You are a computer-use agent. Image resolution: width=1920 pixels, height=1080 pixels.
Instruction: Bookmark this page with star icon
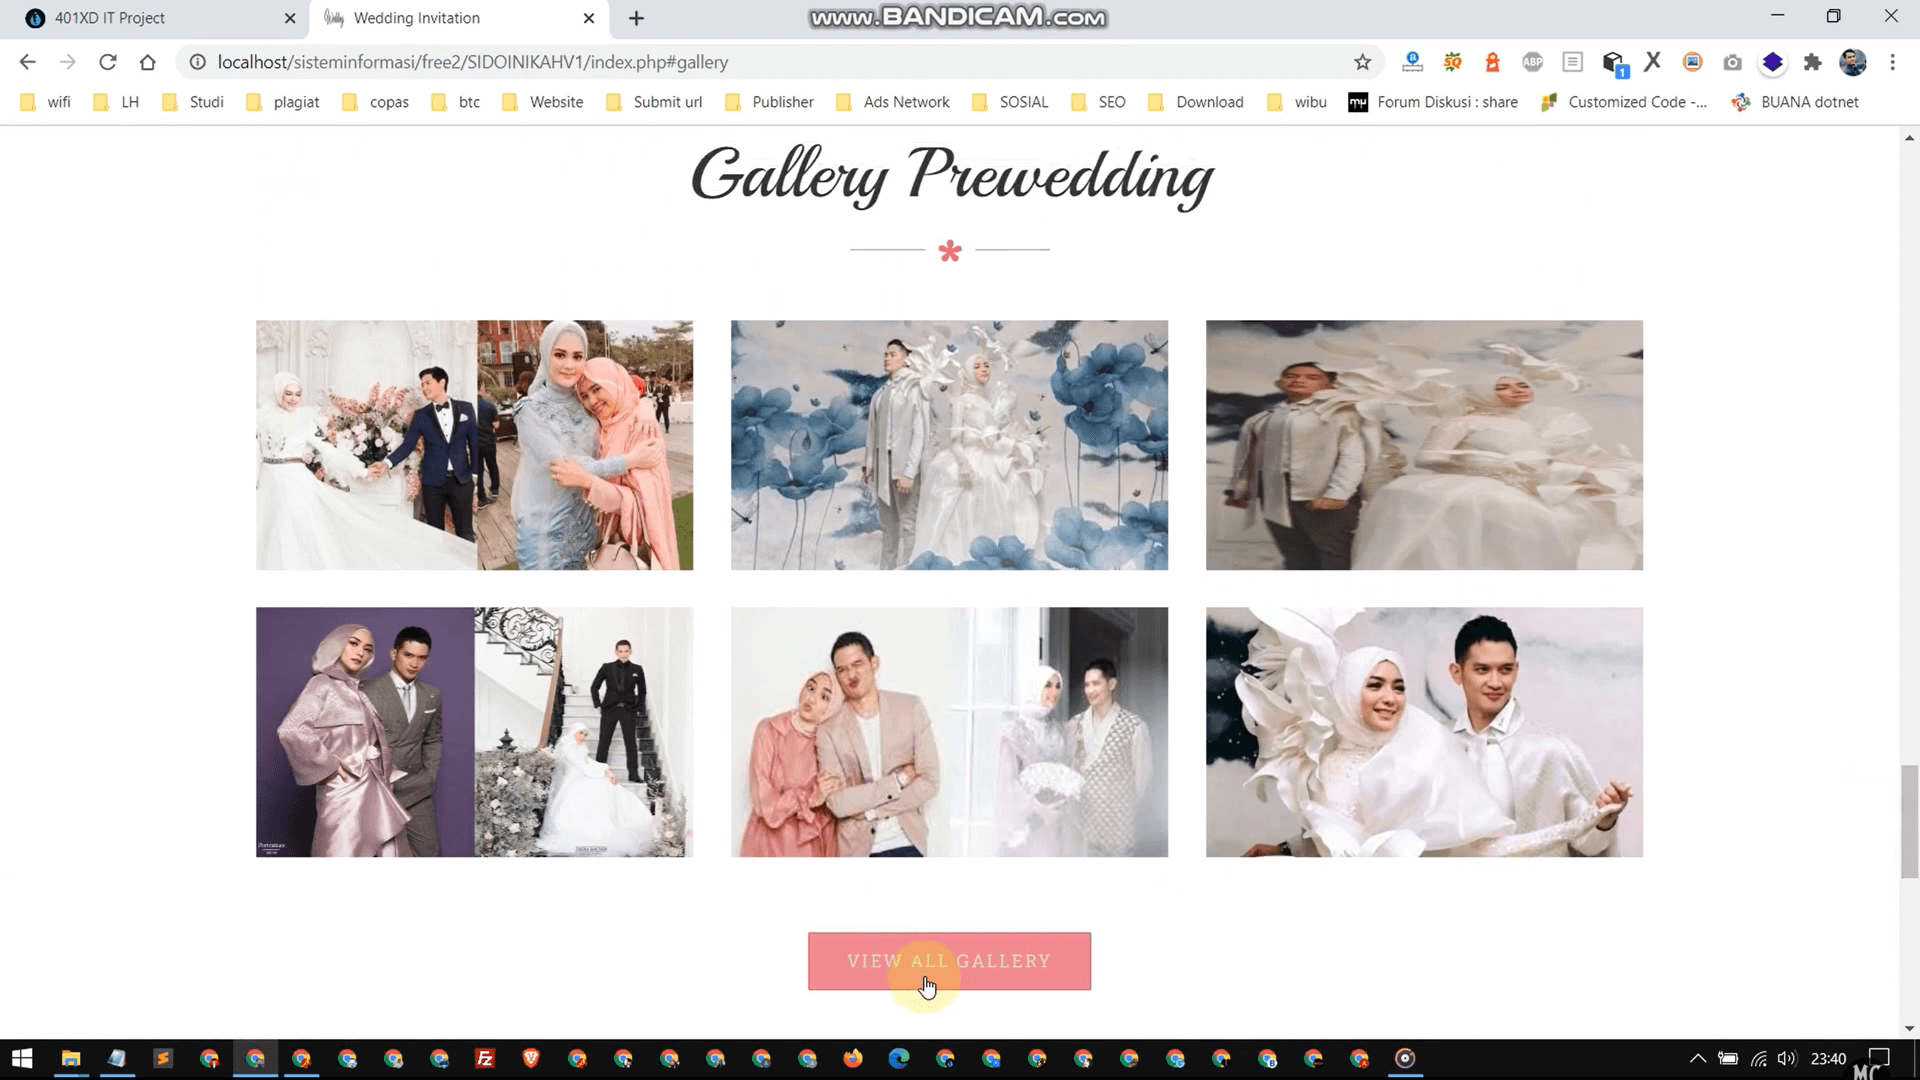(1362, 62)
